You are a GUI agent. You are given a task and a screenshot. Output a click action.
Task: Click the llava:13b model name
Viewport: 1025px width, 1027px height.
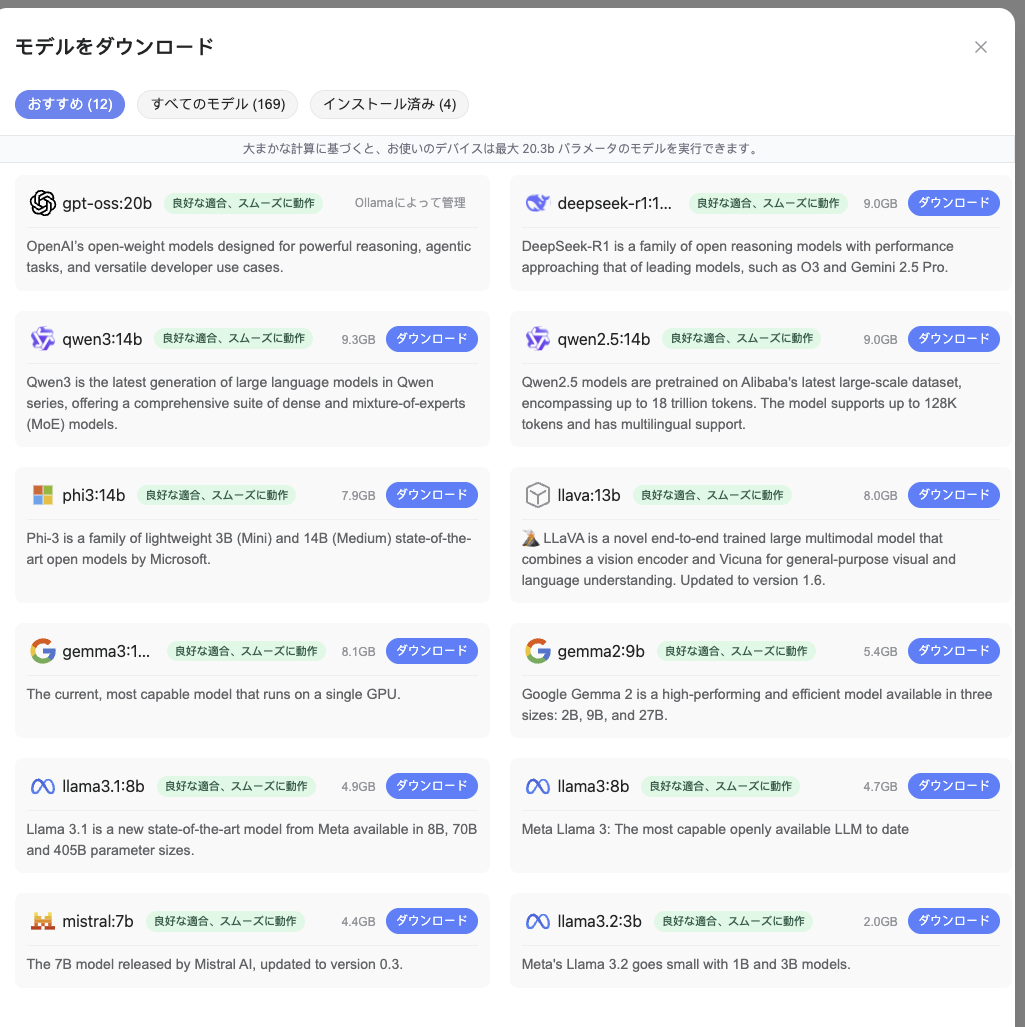click(589, 495)
